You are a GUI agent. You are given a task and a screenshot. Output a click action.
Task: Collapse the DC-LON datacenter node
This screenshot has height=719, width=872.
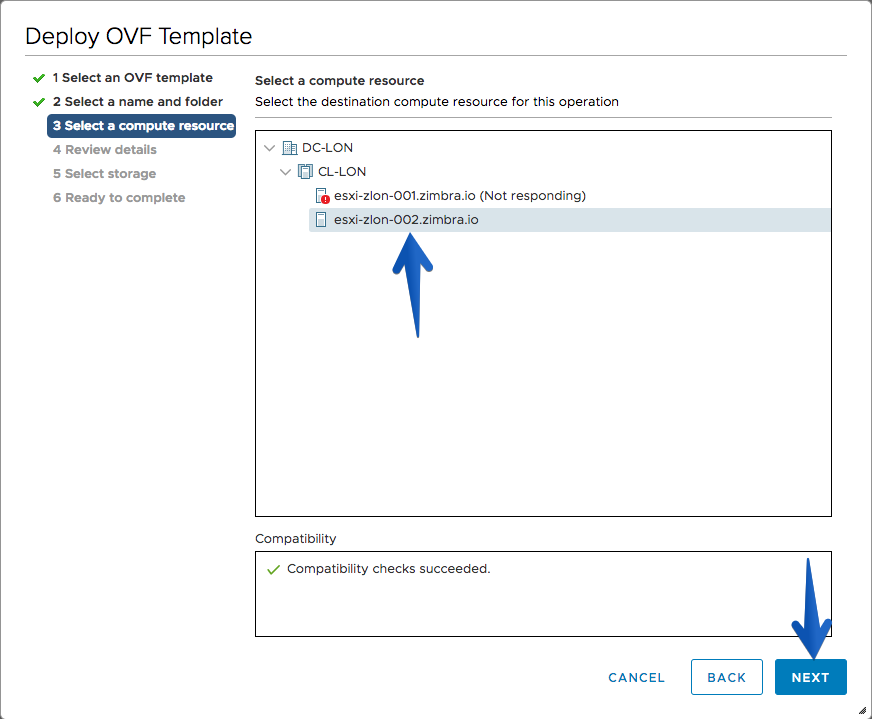(x=270, y=148)
